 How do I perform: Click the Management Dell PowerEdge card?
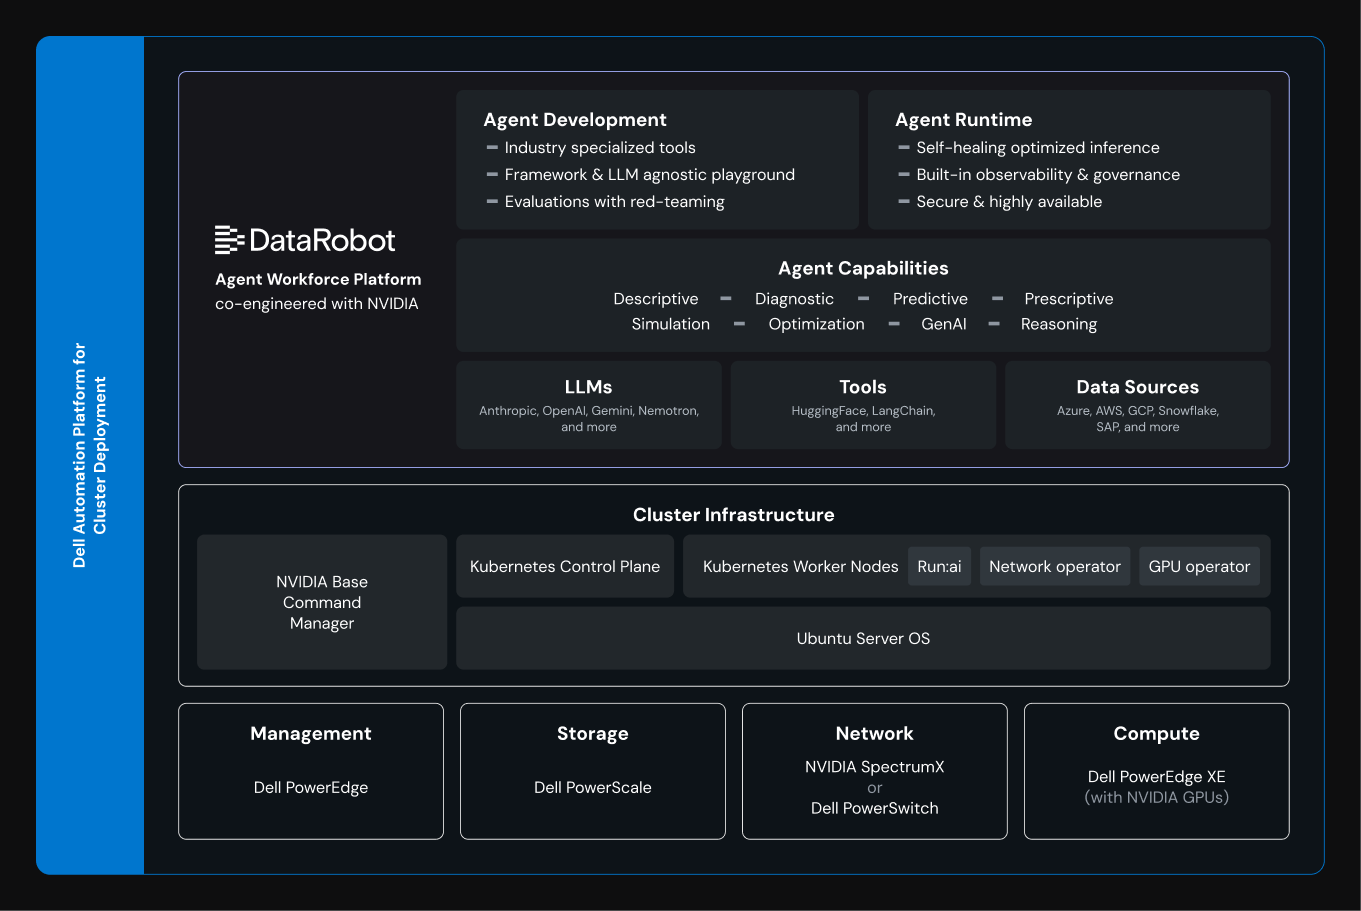coord(311,770)
